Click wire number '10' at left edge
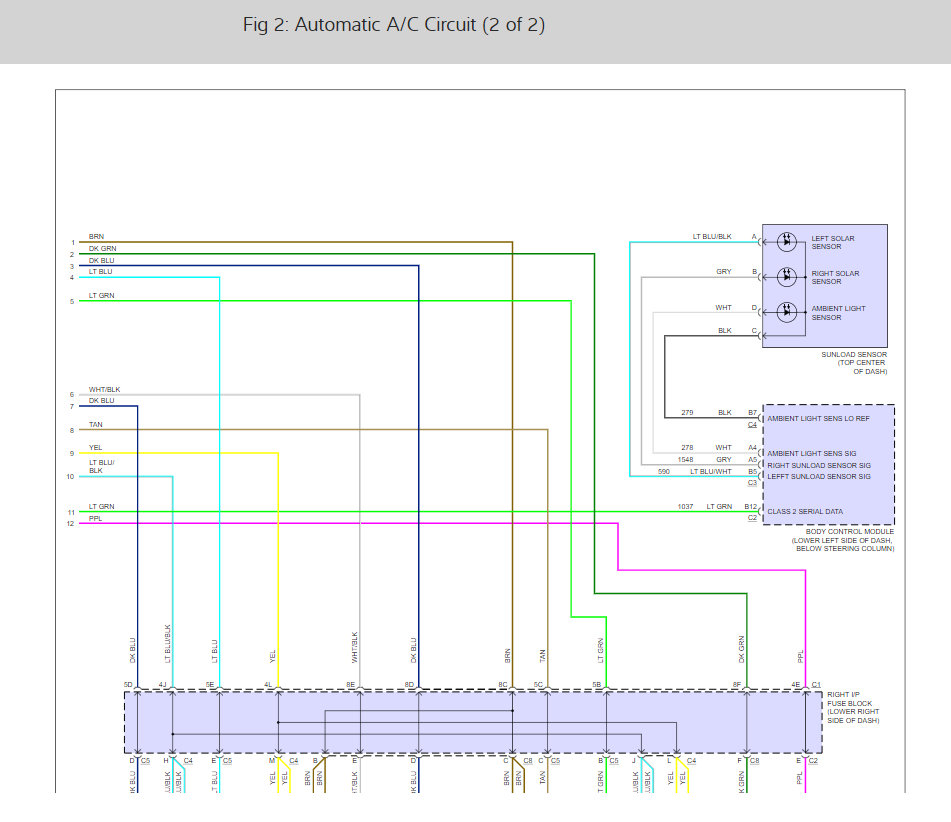The height and width of the screenshot is (822, 951). [70, 477]
